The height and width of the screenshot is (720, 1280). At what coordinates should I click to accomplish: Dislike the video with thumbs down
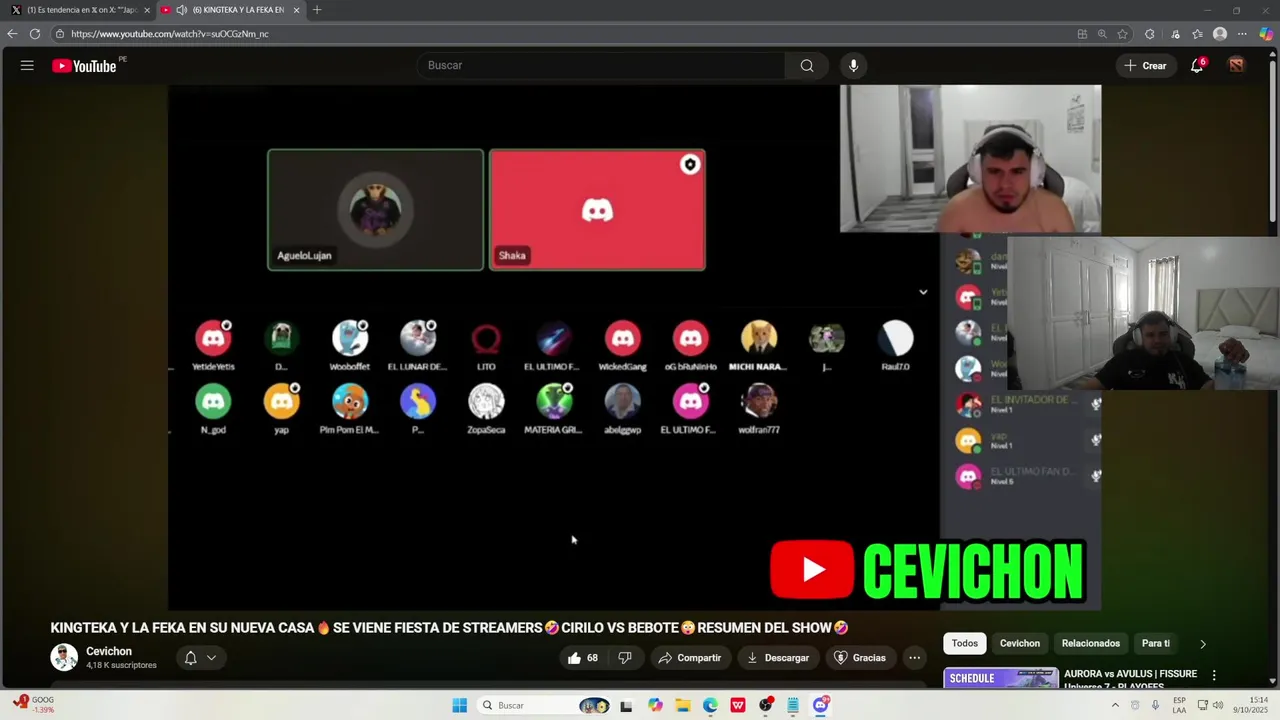[x=625, y=658]
